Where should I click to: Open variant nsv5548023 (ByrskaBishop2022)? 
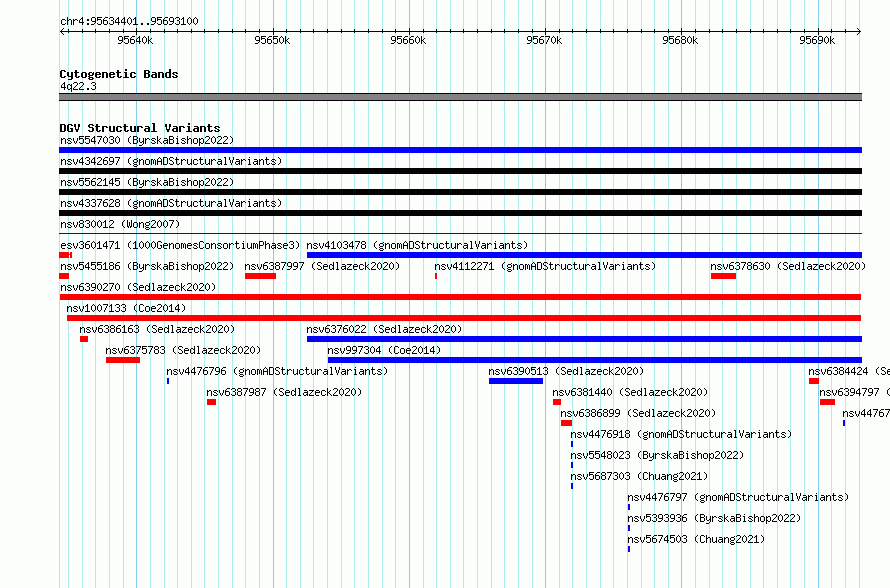(657, 455)
